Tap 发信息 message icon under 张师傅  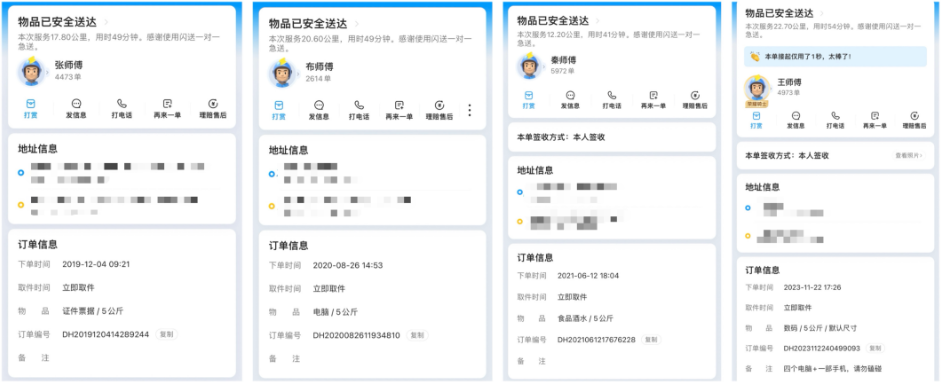(76, 108)
